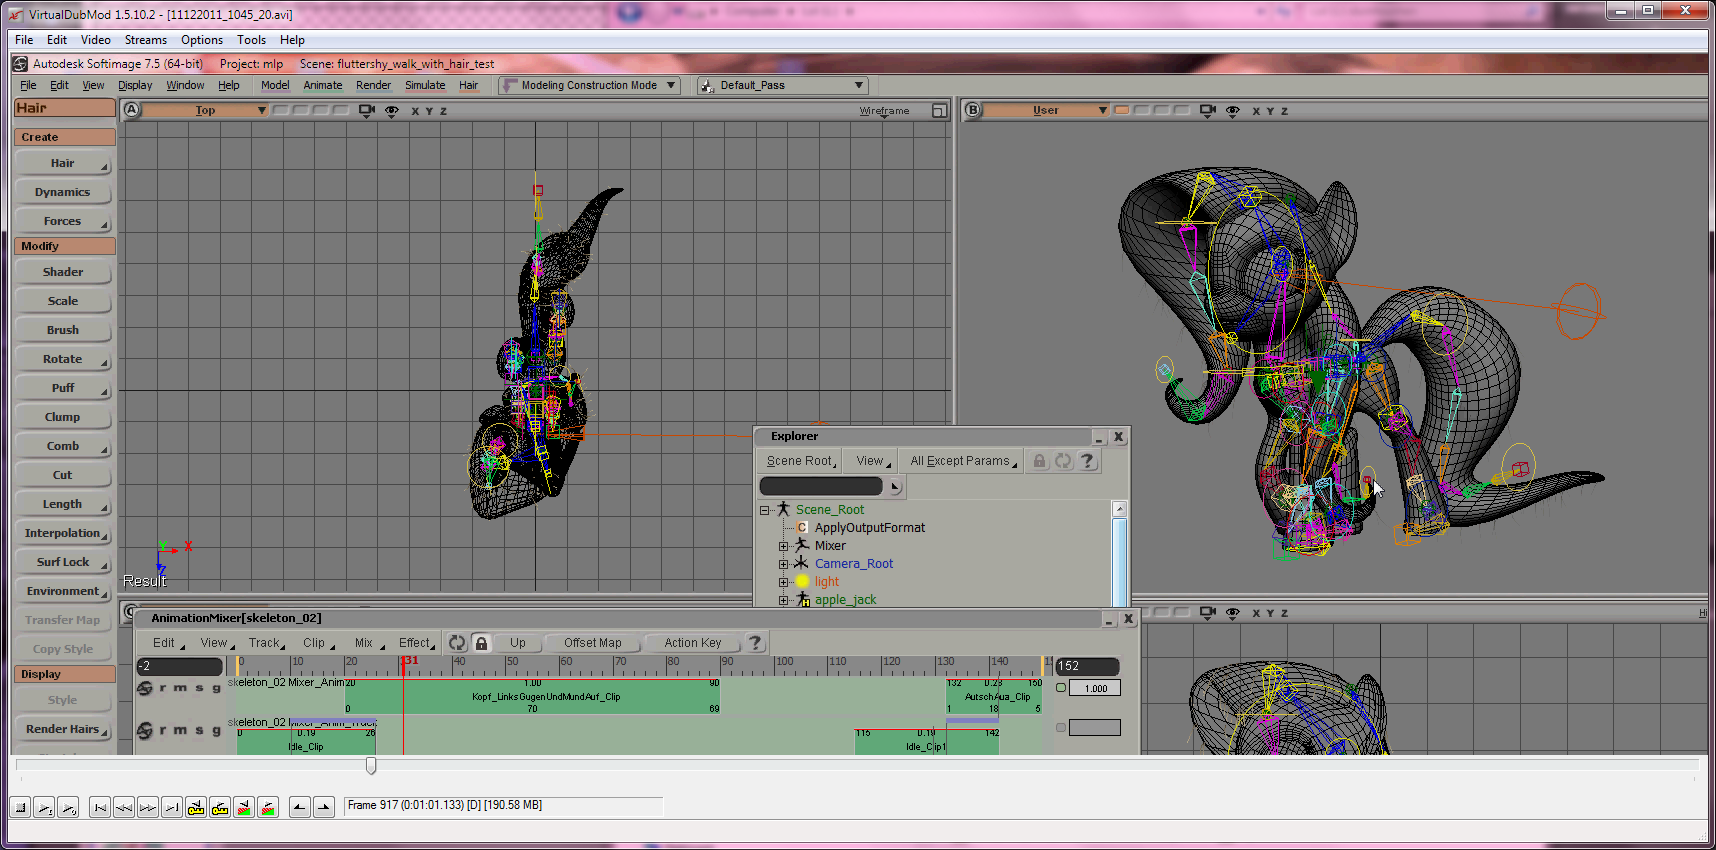
Task: Click the Explorer help question mark icon
Action: (1087, 461)
